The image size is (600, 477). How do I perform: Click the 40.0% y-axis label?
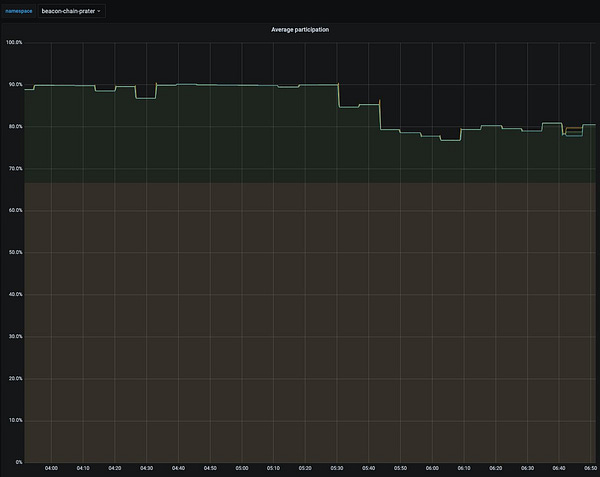pos(15,295)
